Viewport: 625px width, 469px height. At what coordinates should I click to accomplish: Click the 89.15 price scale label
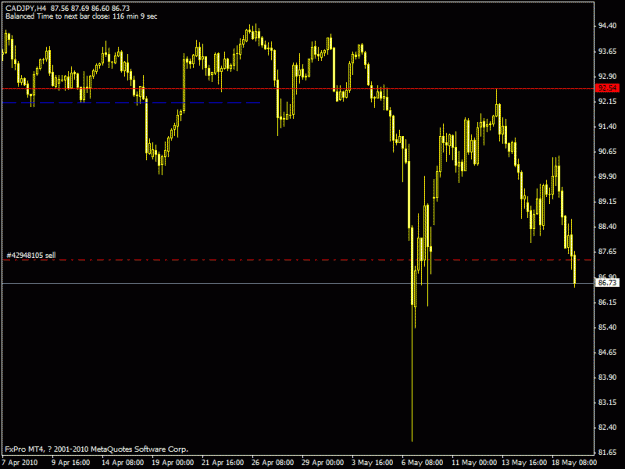[x=607, y=202]
